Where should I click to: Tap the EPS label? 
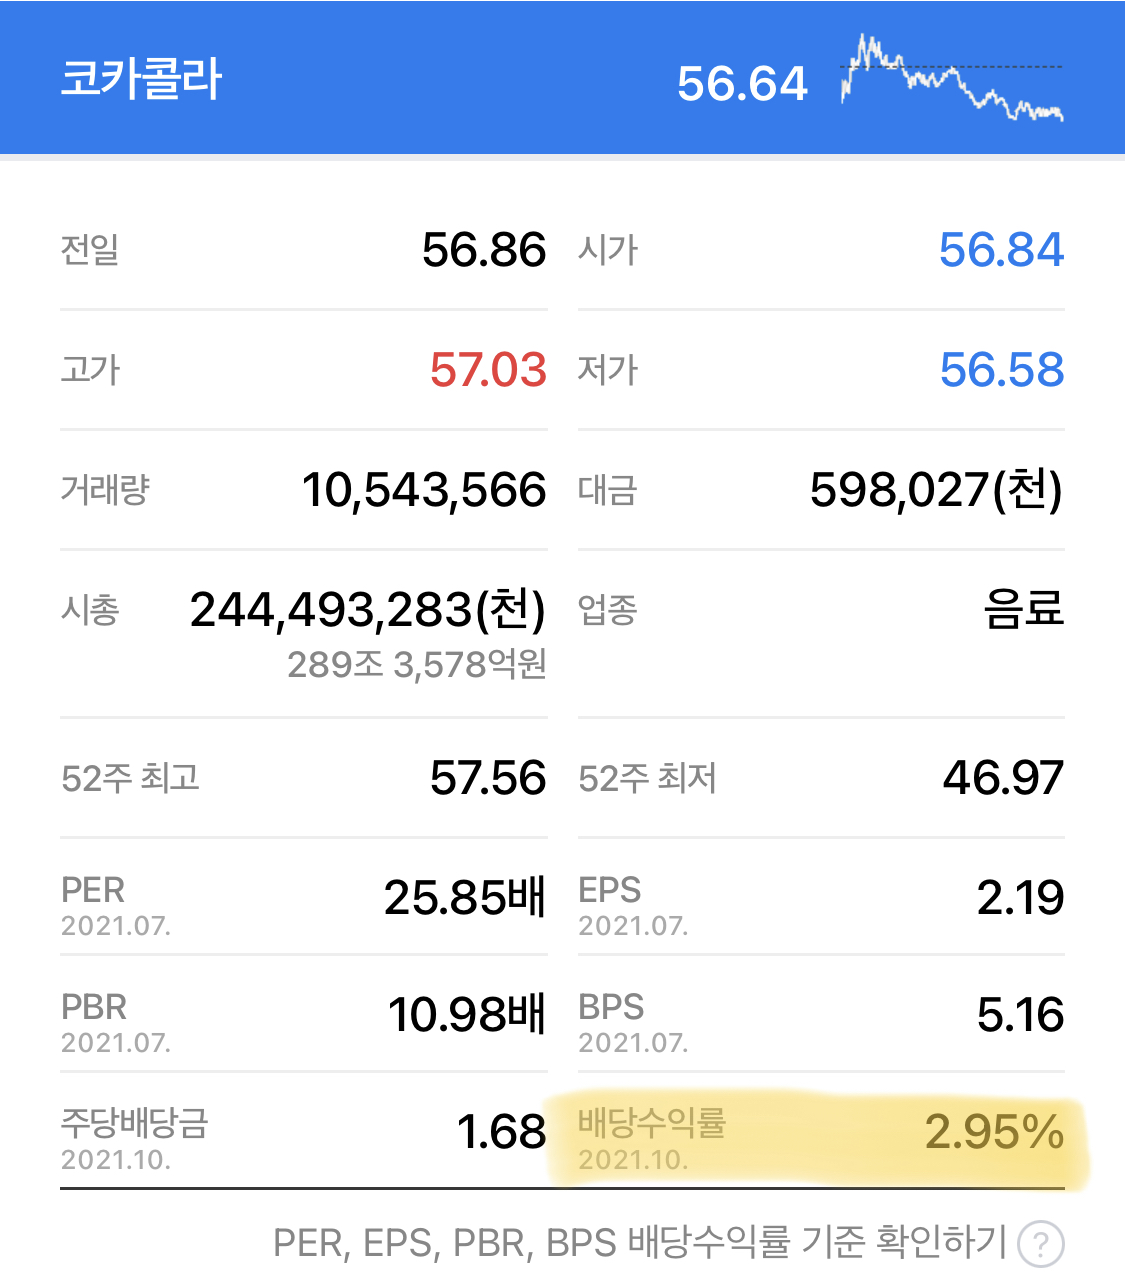609,890
